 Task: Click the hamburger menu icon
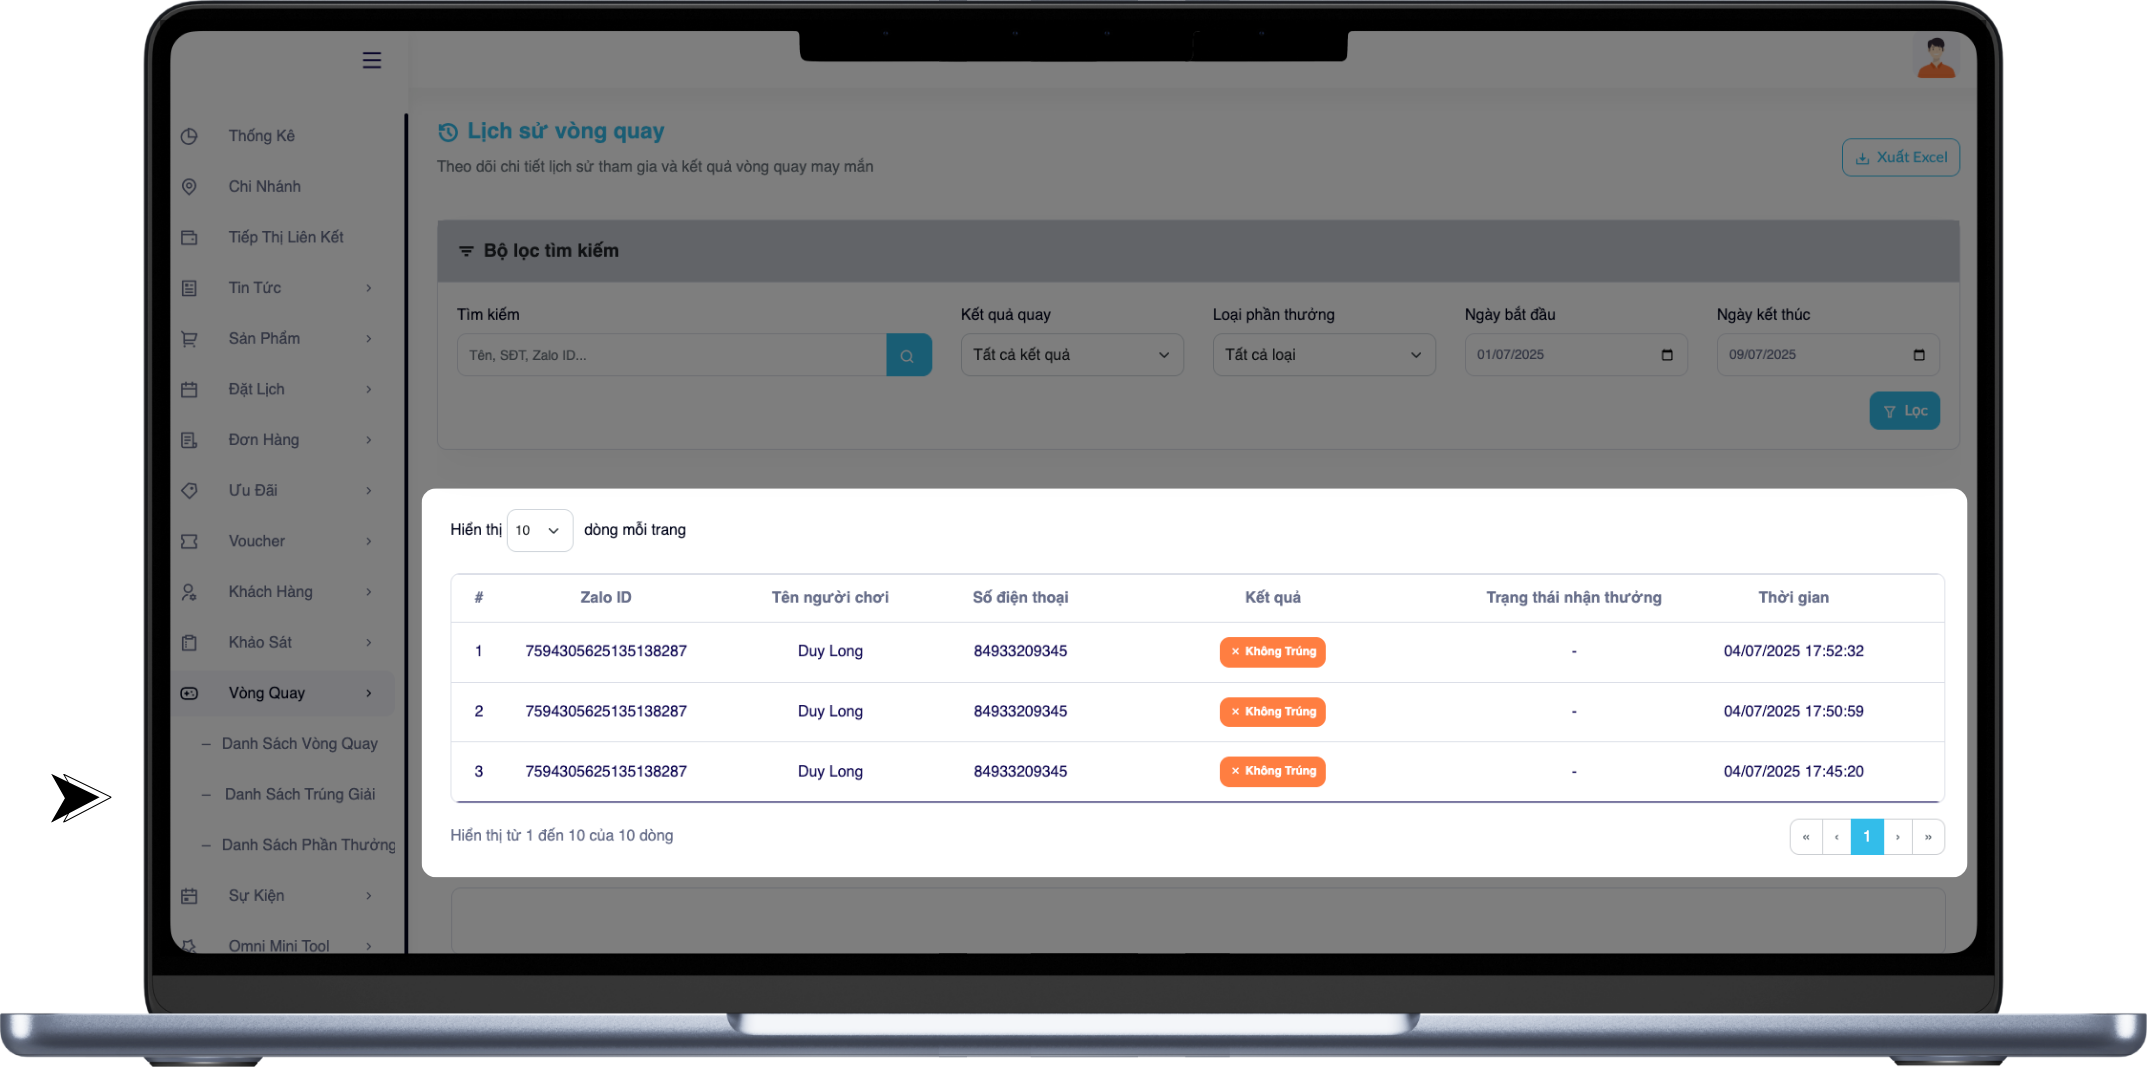pyautogui.click(x=371, y=60)
